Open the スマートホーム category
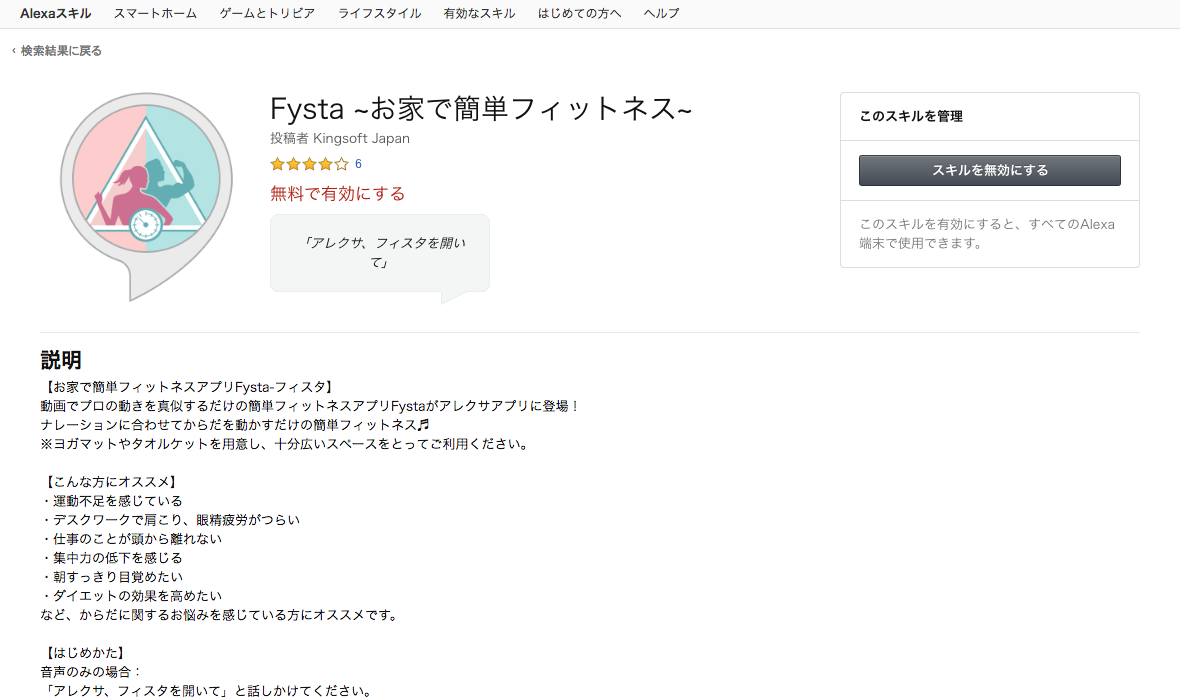 coord(155,14)
